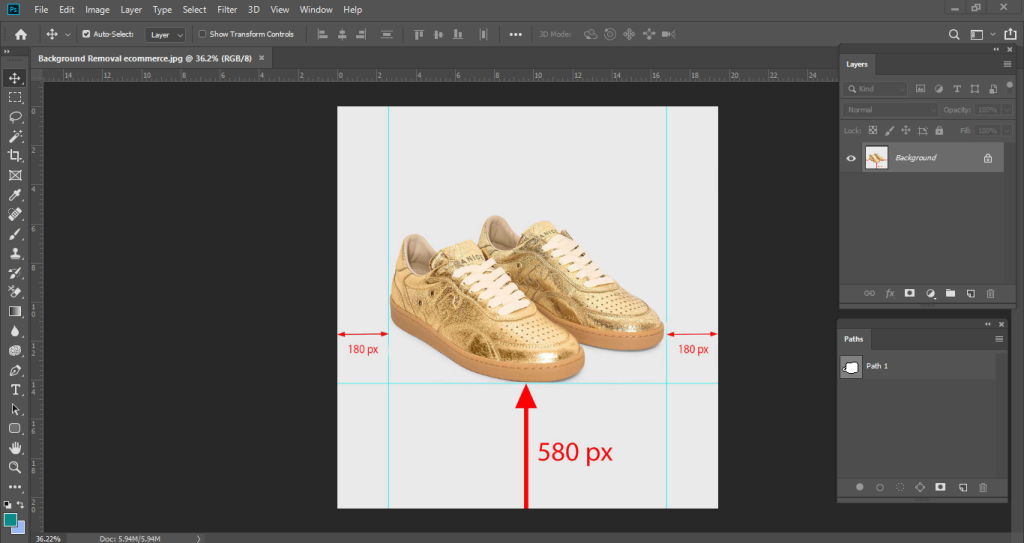Select the History Brush tool

(x=15, y=273)
